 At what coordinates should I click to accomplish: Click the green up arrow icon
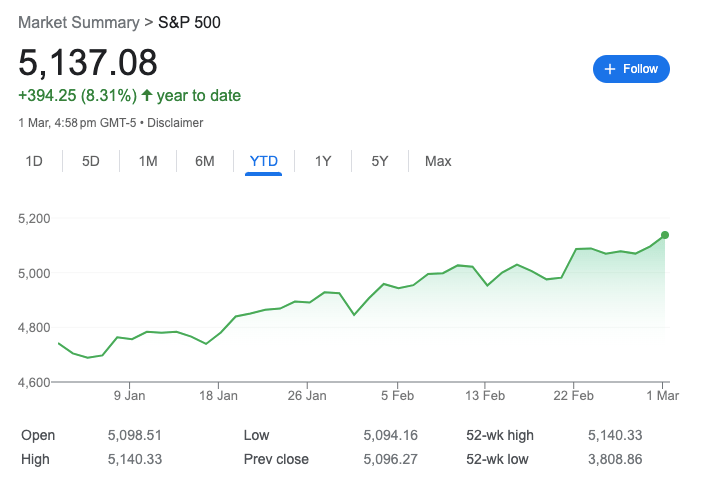[147, 96]
